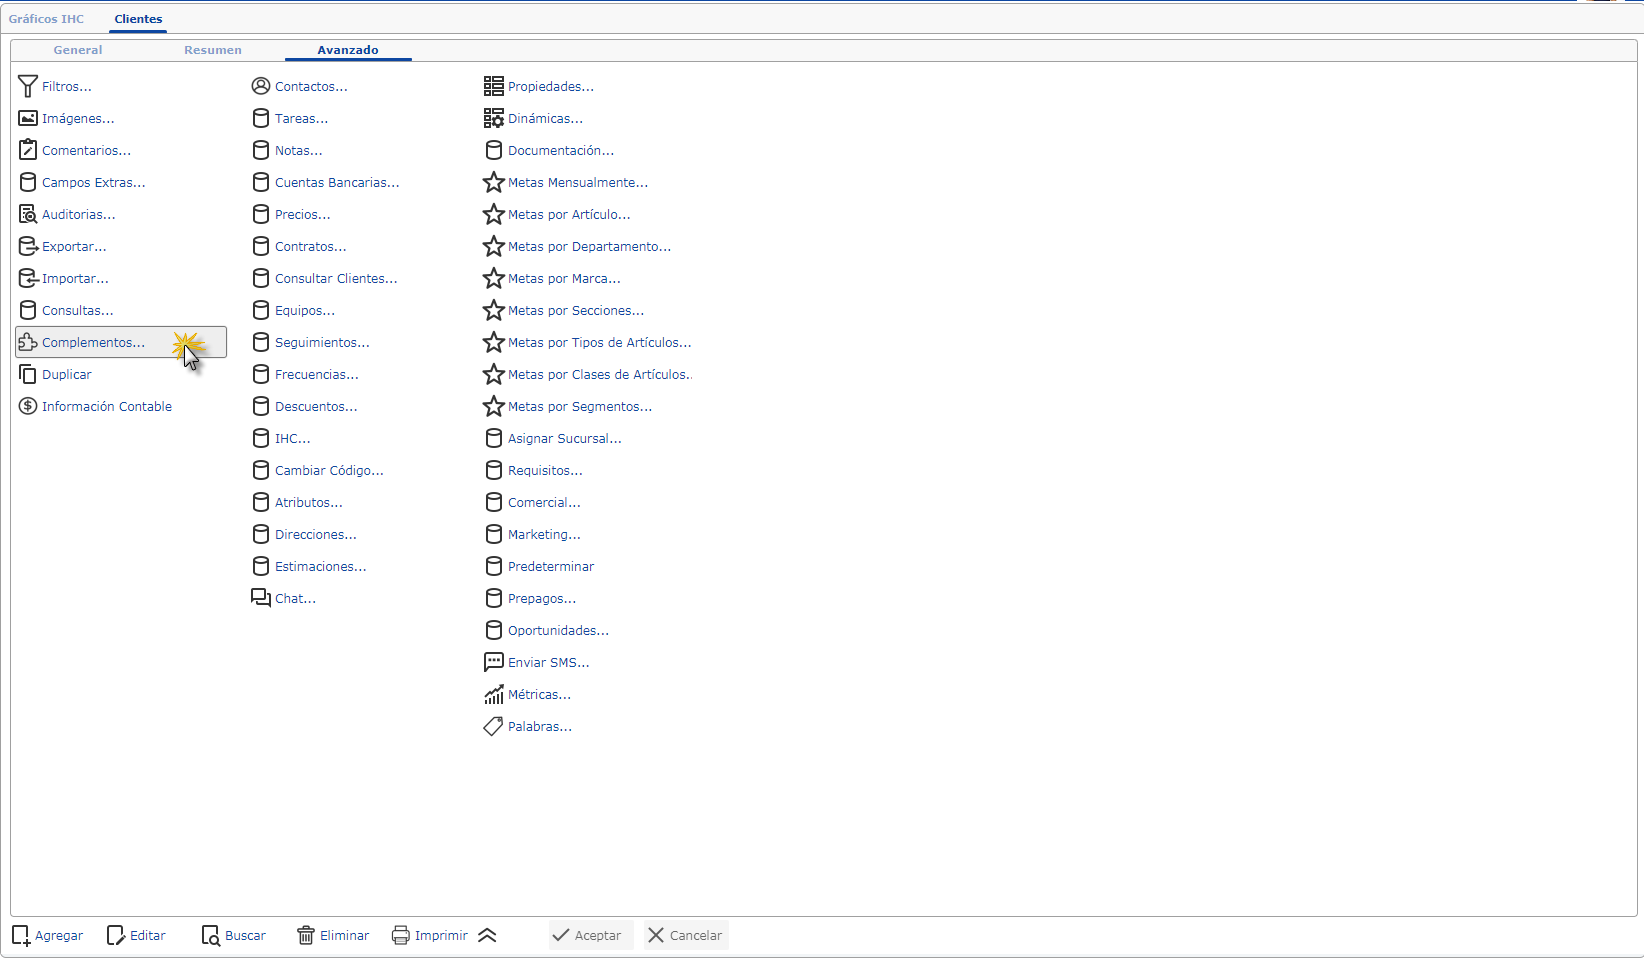Image resolution: width=1644 pixels, height=959 pixels.
Task: Switch to the Resumen tab
Action: click(213, 50)
